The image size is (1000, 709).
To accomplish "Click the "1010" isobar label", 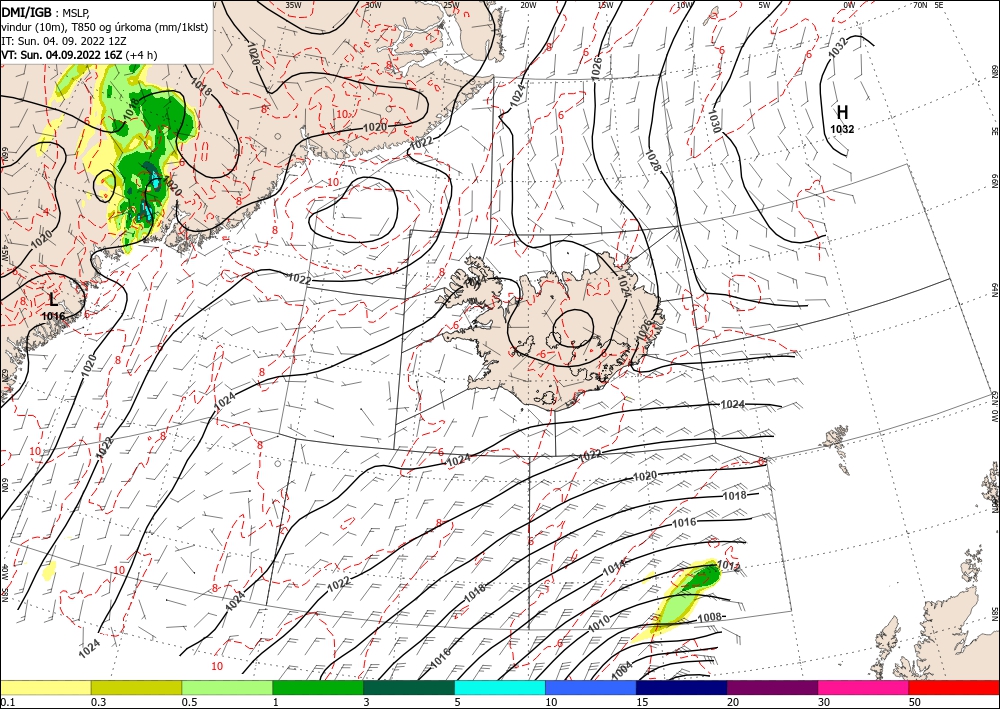I will pyautogui.click(x=599, y=622).
